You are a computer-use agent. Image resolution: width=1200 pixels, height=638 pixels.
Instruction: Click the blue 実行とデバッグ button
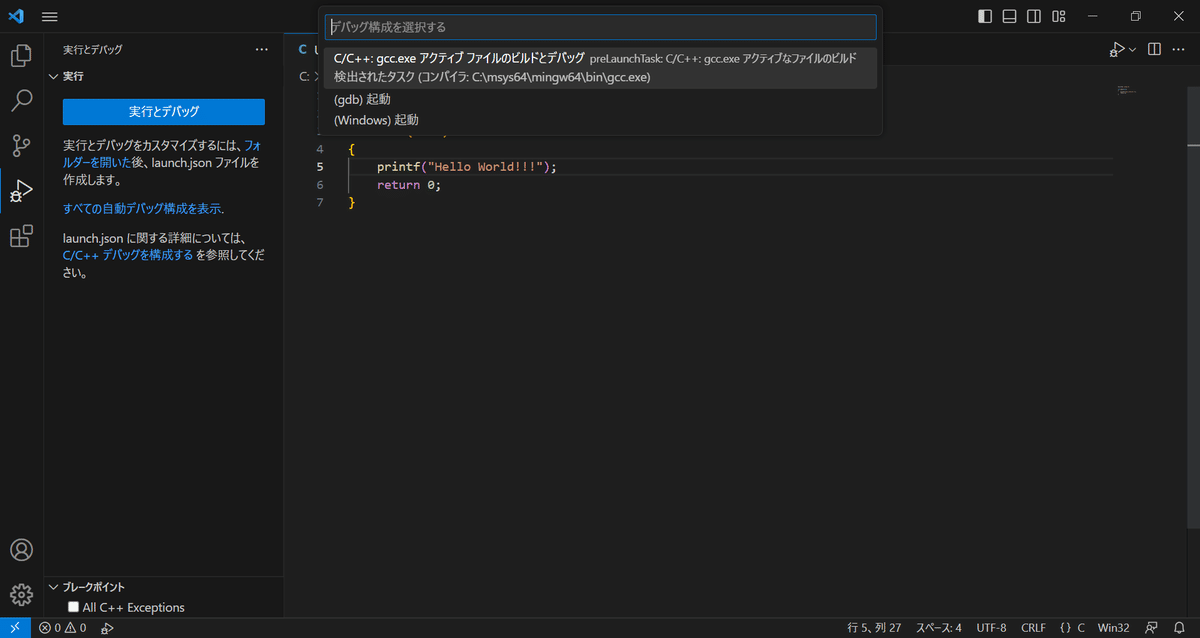[163, 111]
